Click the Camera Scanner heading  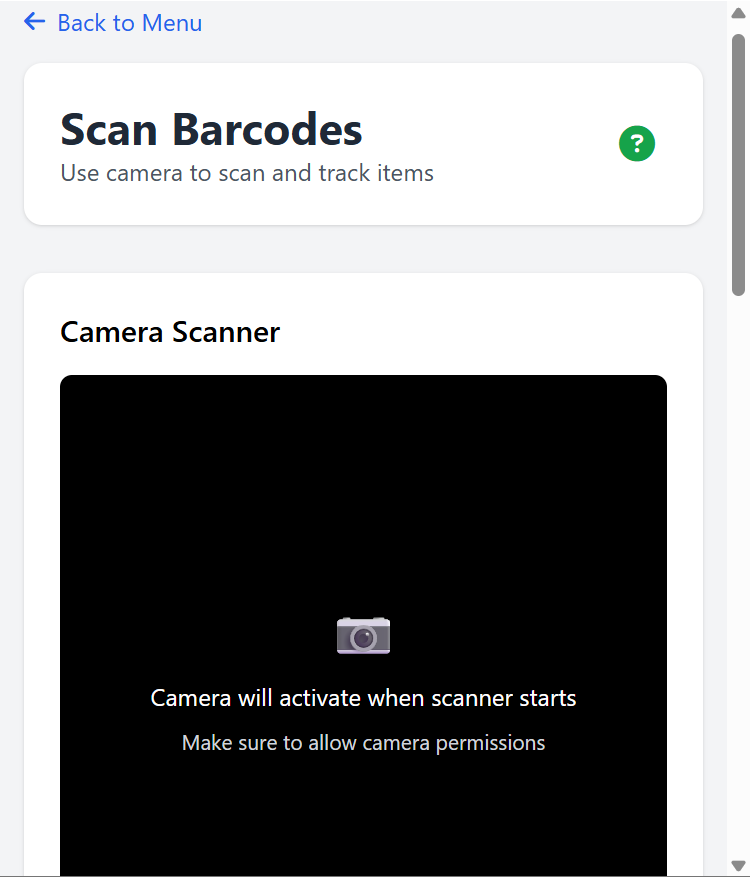point(169,331)
